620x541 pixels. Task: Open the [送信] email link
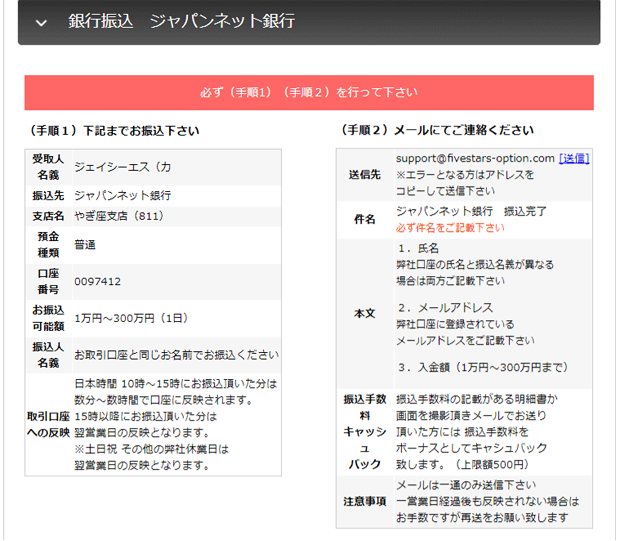click(574, 158)
